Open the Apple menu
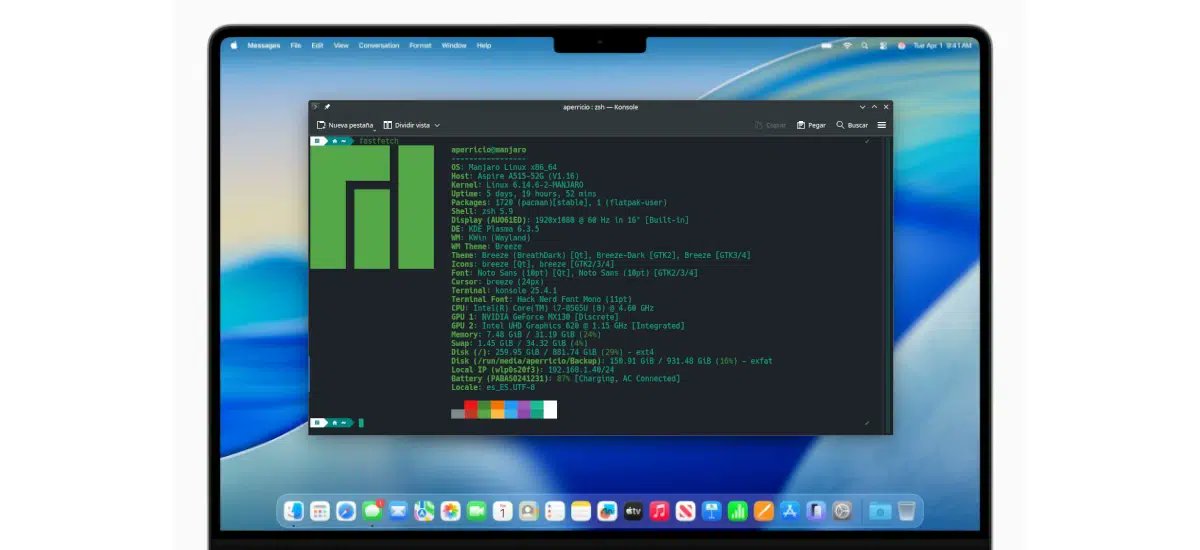1200x550 pixels. point(234,45)
